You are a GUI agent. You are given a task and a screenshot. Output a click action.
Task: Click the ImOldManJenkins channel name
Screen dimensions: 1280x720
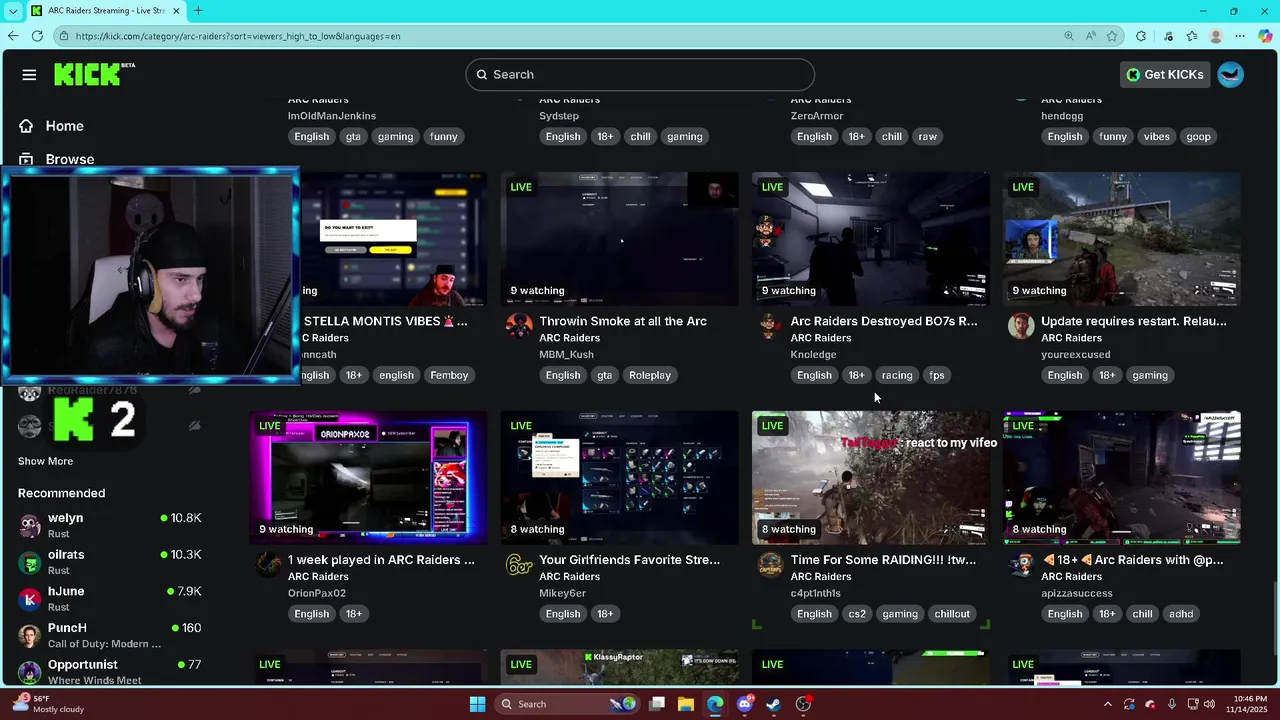[332, 116]
